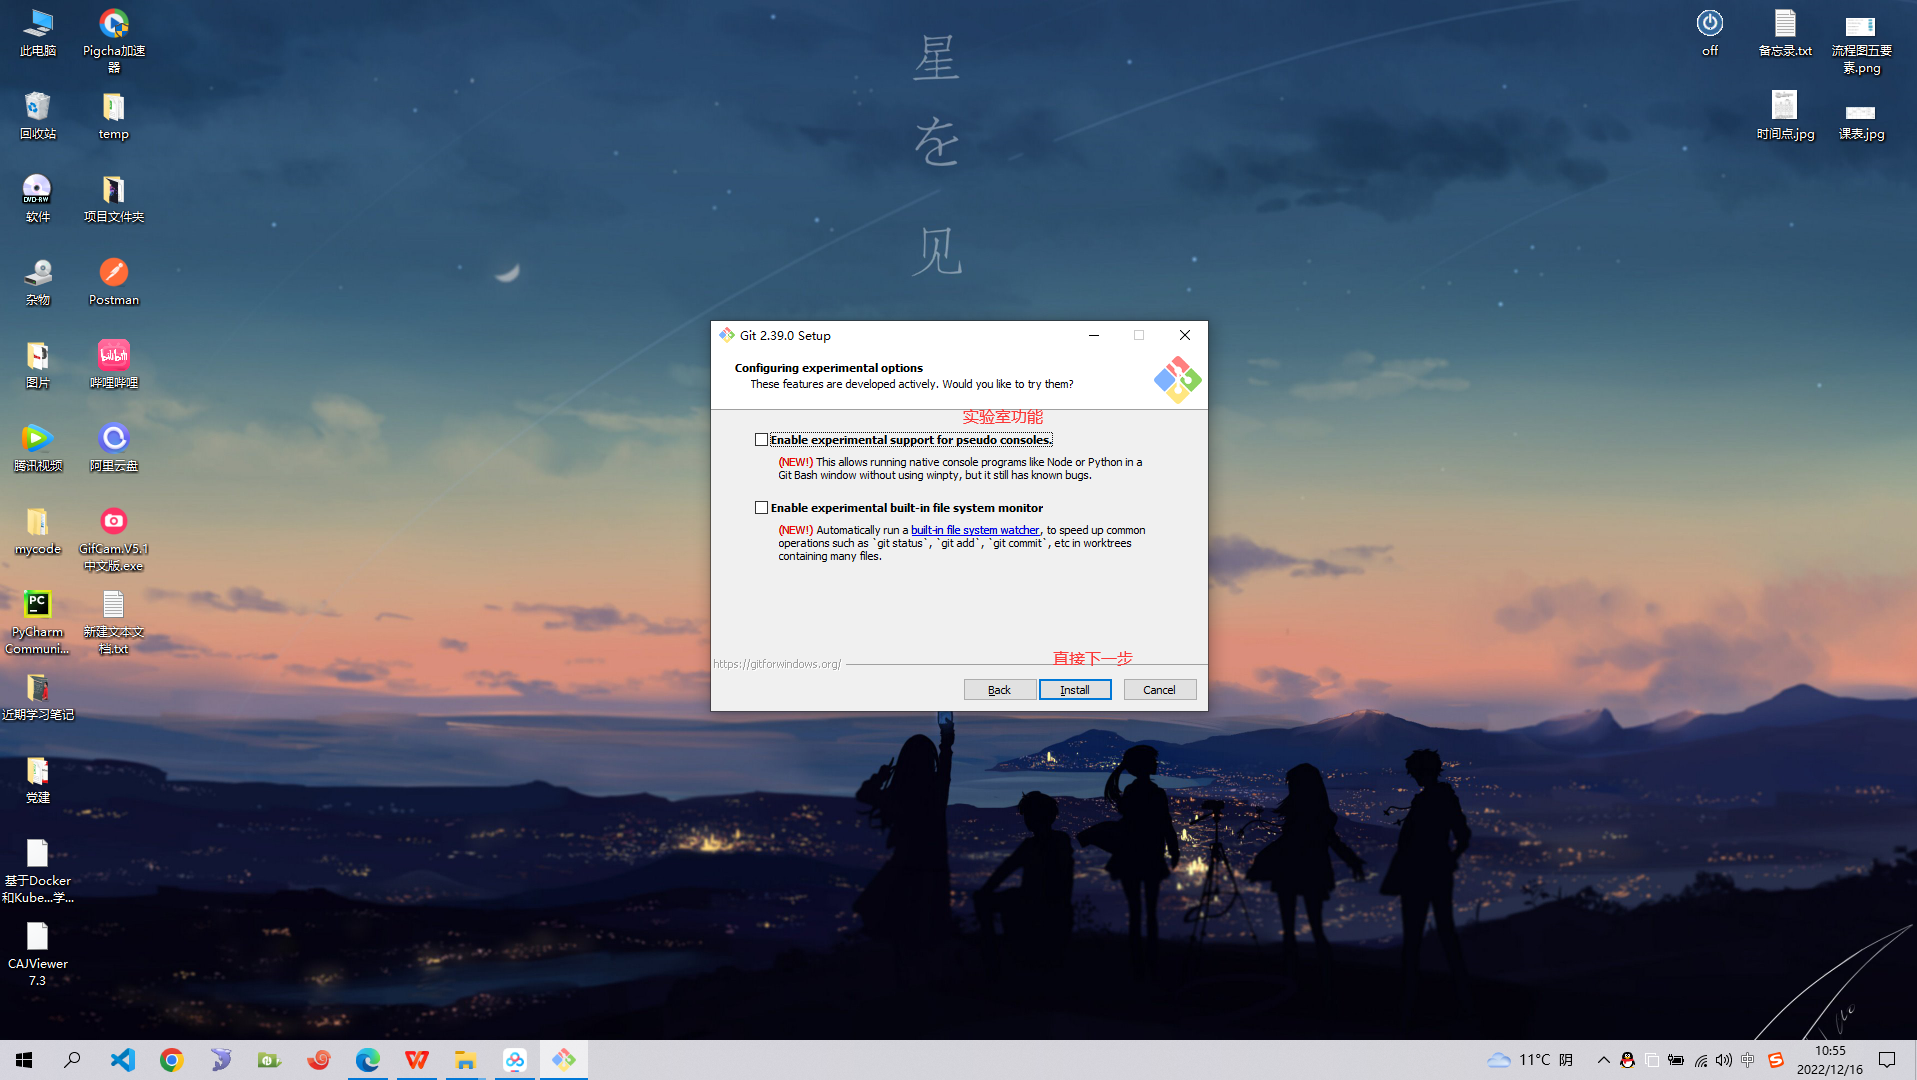Select the 腾讯视频 desktop icon
Screen dimensions: 1917x1080
point(38,448)
